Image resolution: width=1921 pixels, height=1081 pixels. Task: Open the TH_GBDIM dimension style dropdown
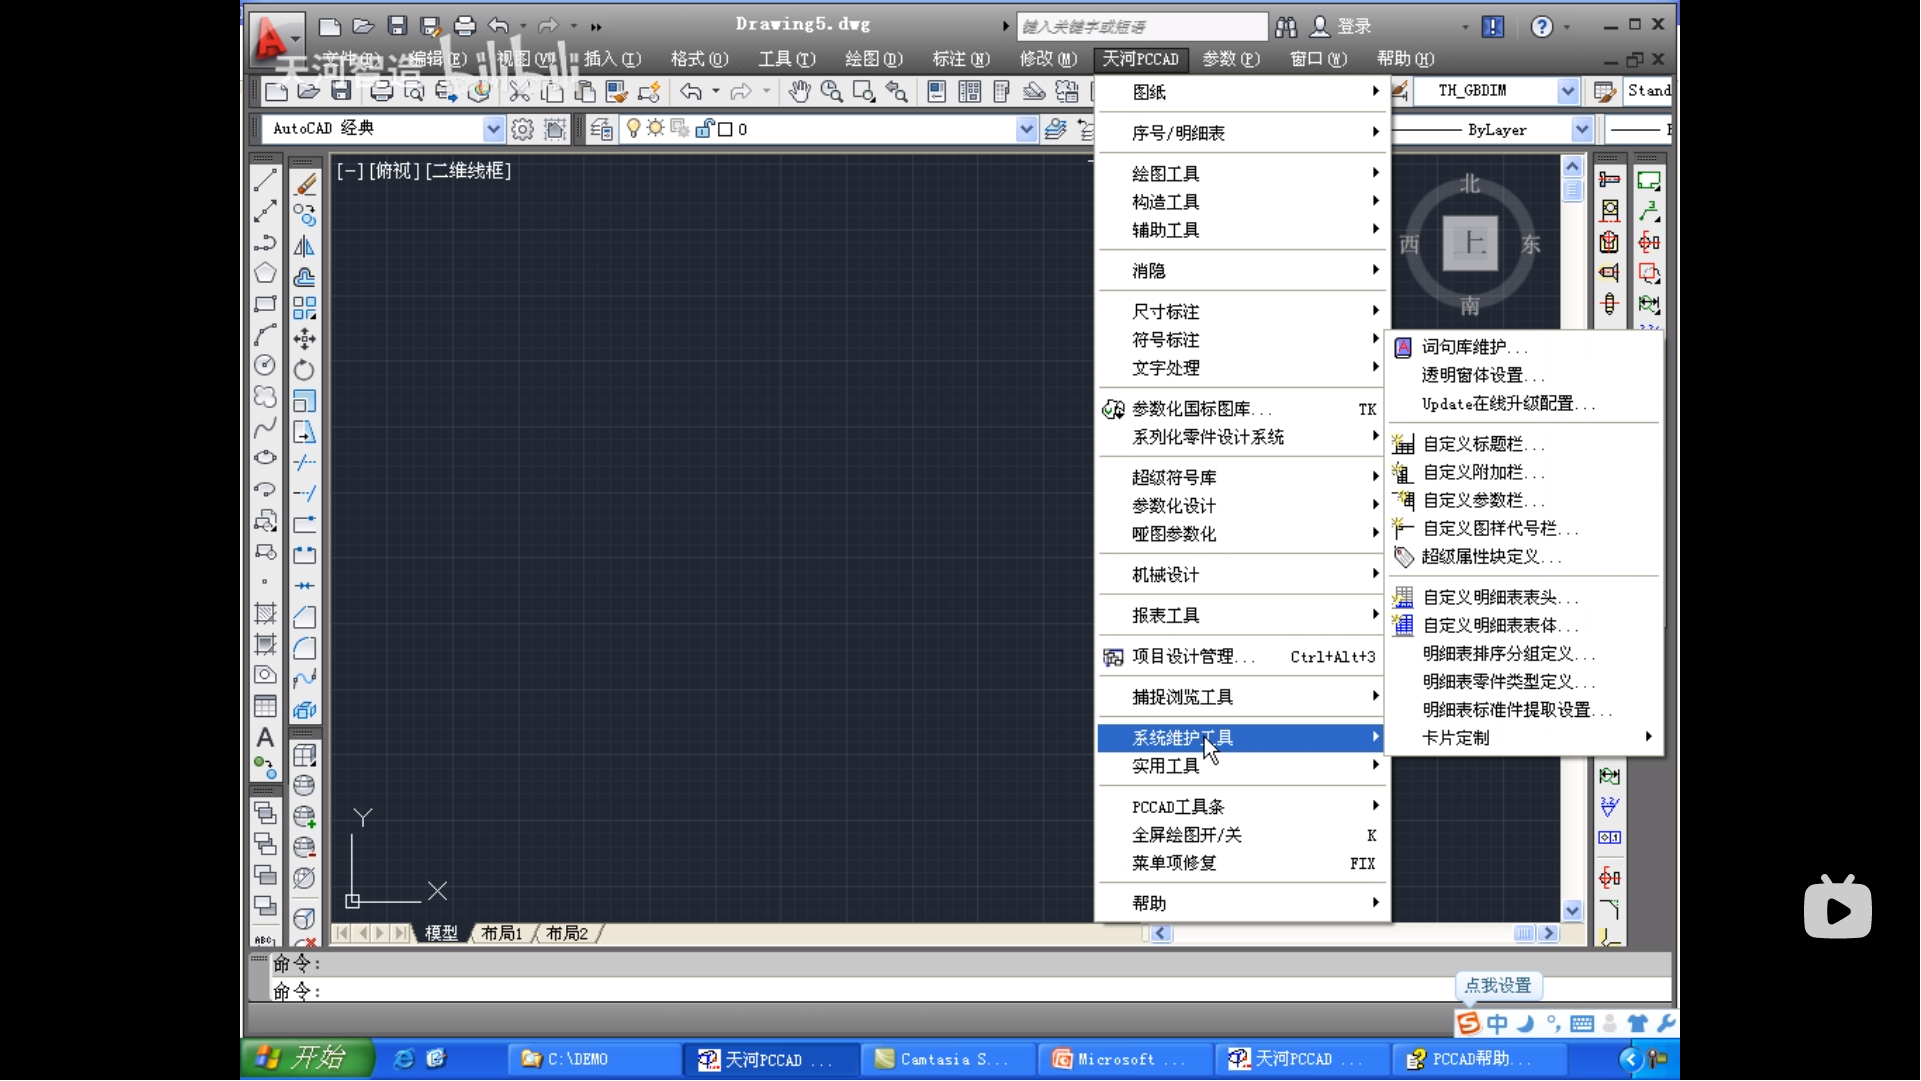point(1568,91)
